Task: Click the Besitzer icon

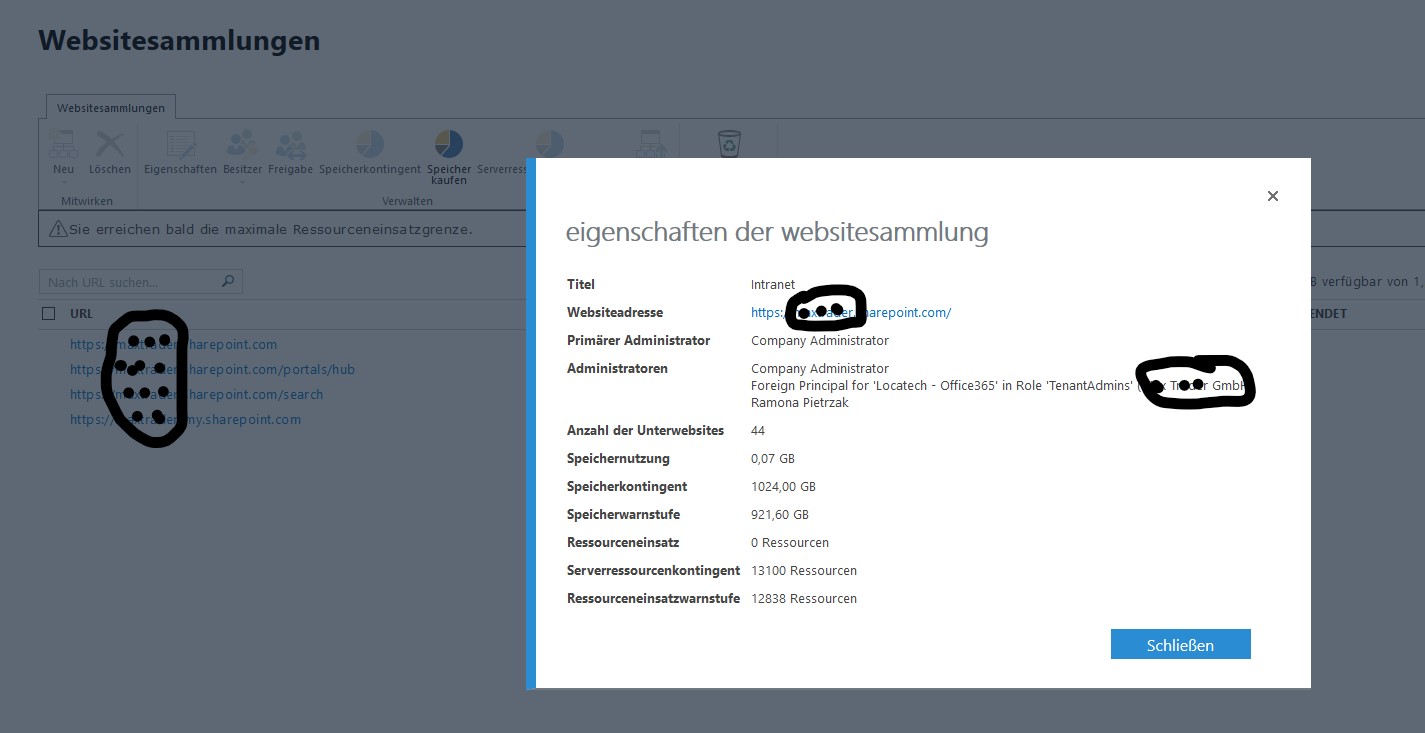Action: pyautogui.click(x=242, y=145)
